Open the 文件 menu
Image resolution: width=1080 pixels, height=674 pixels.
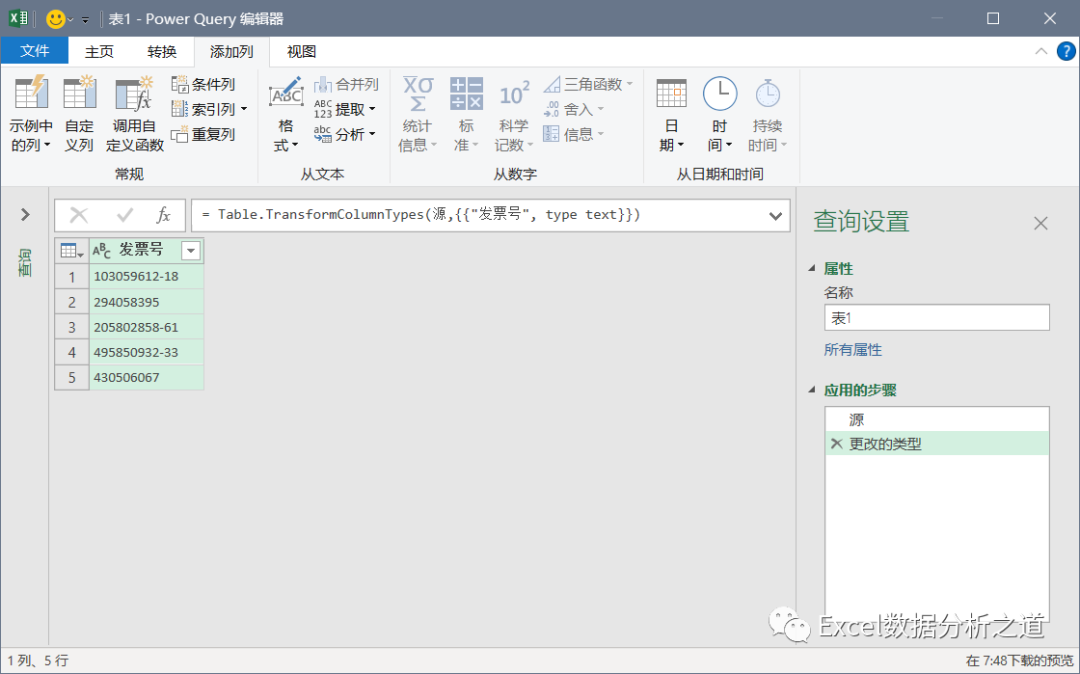click(34, 51)
